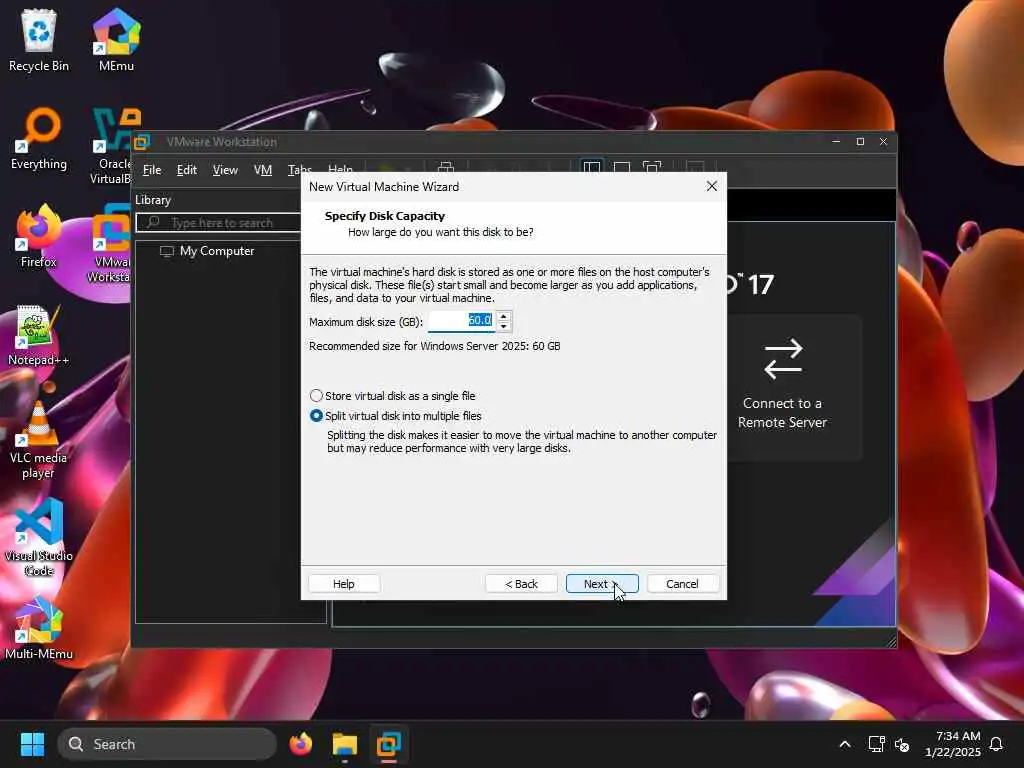
Task: Click Next to continue the wizard
Action: (601, 584)
